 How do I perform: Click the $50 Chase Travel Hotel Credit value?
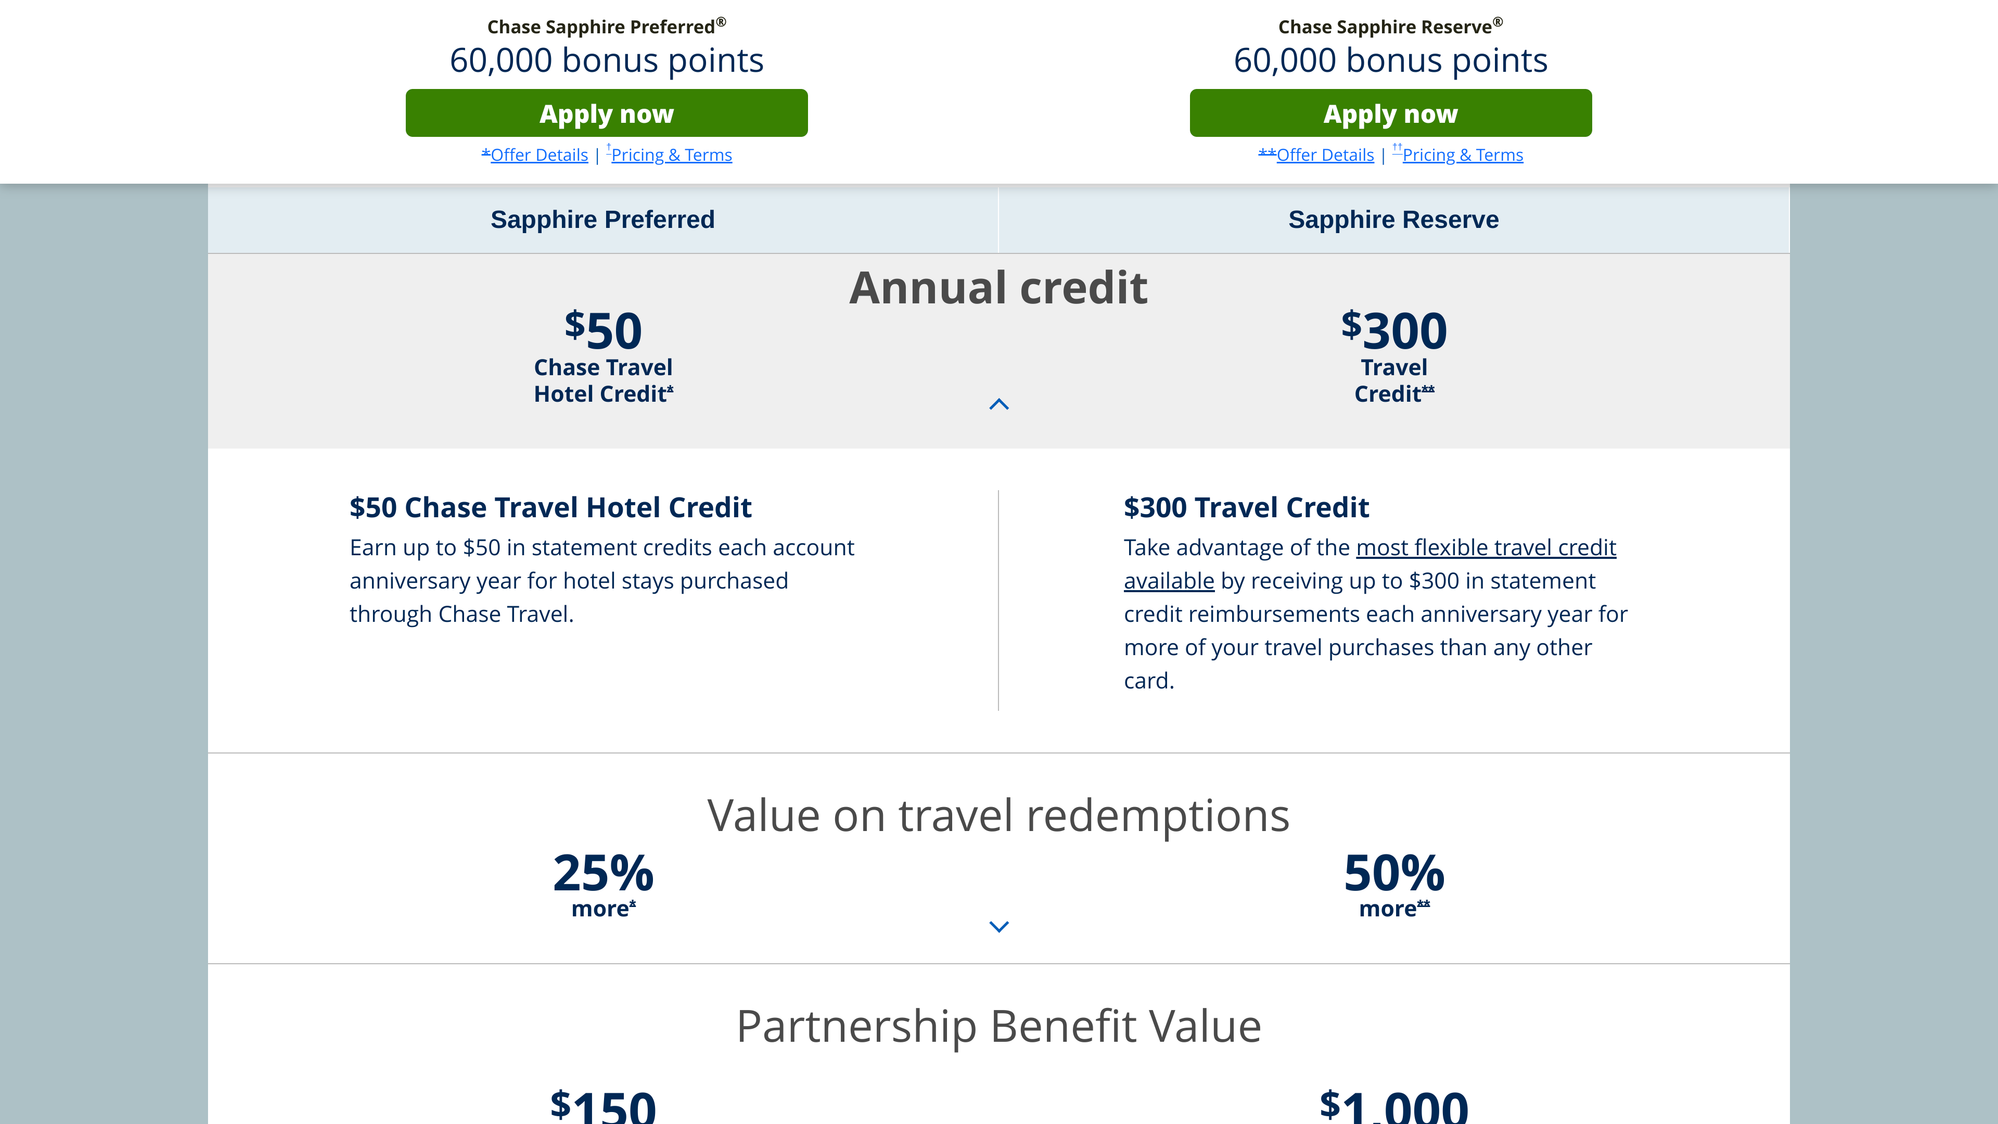pyautogui.click(x=603, y=332)
